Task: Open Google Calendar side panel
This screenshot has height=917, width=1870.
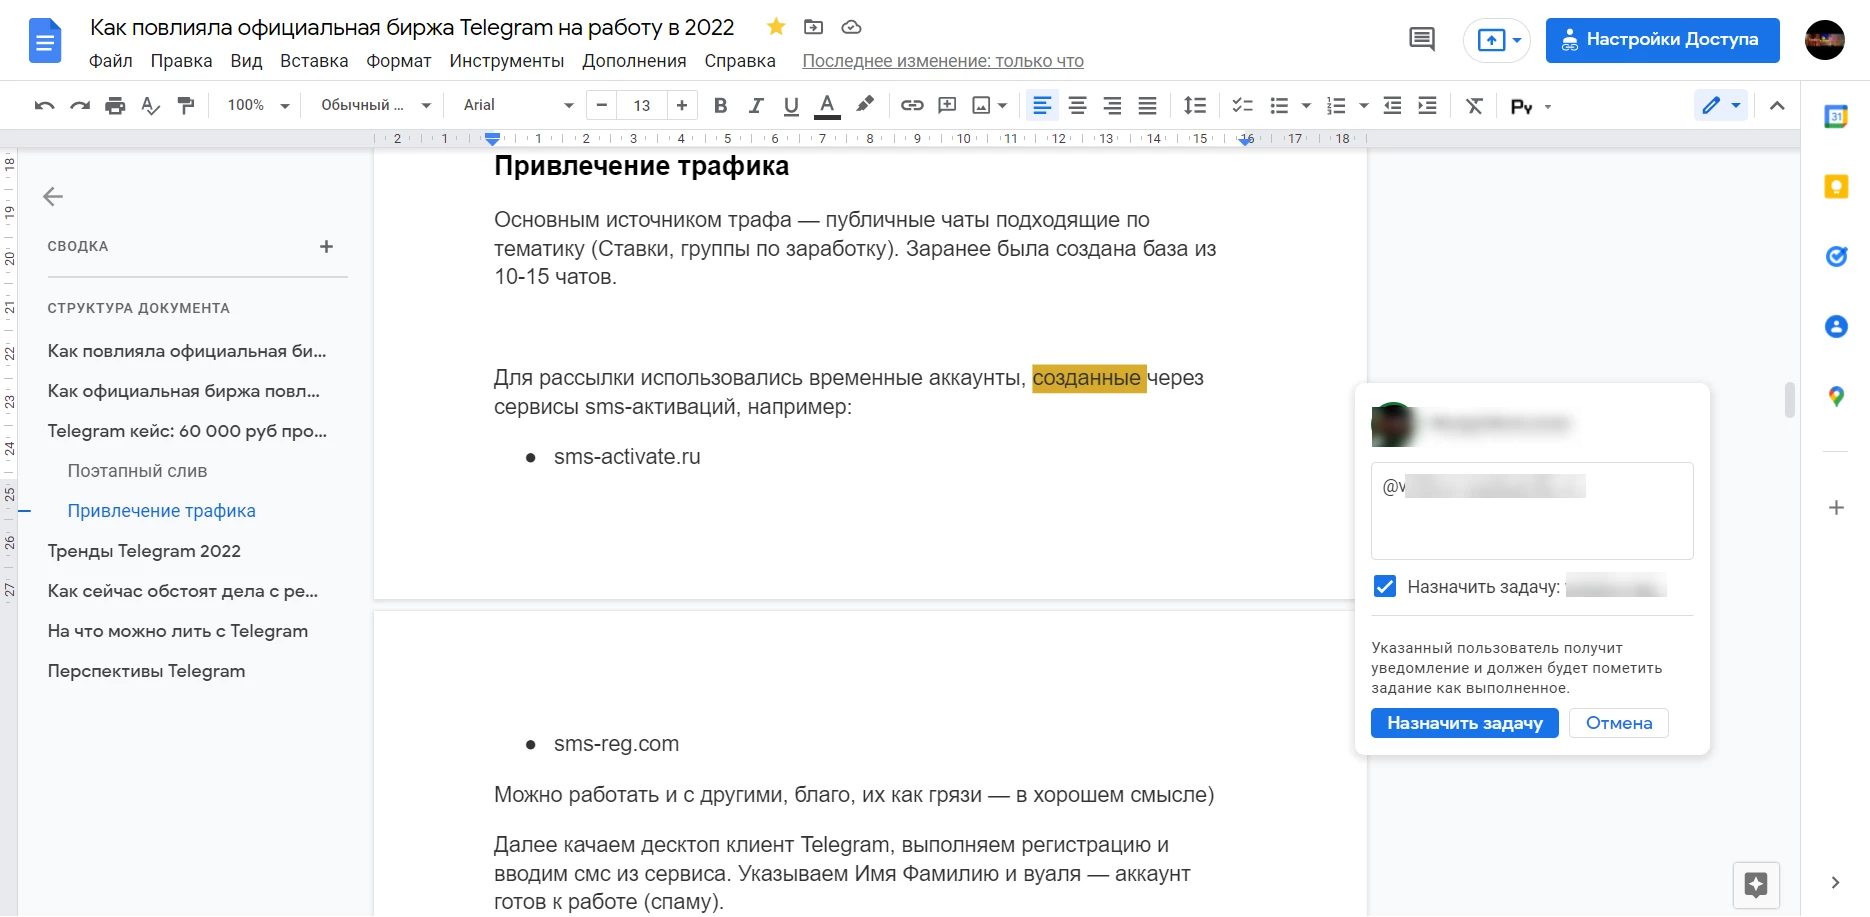Action: pos(1836,117)
